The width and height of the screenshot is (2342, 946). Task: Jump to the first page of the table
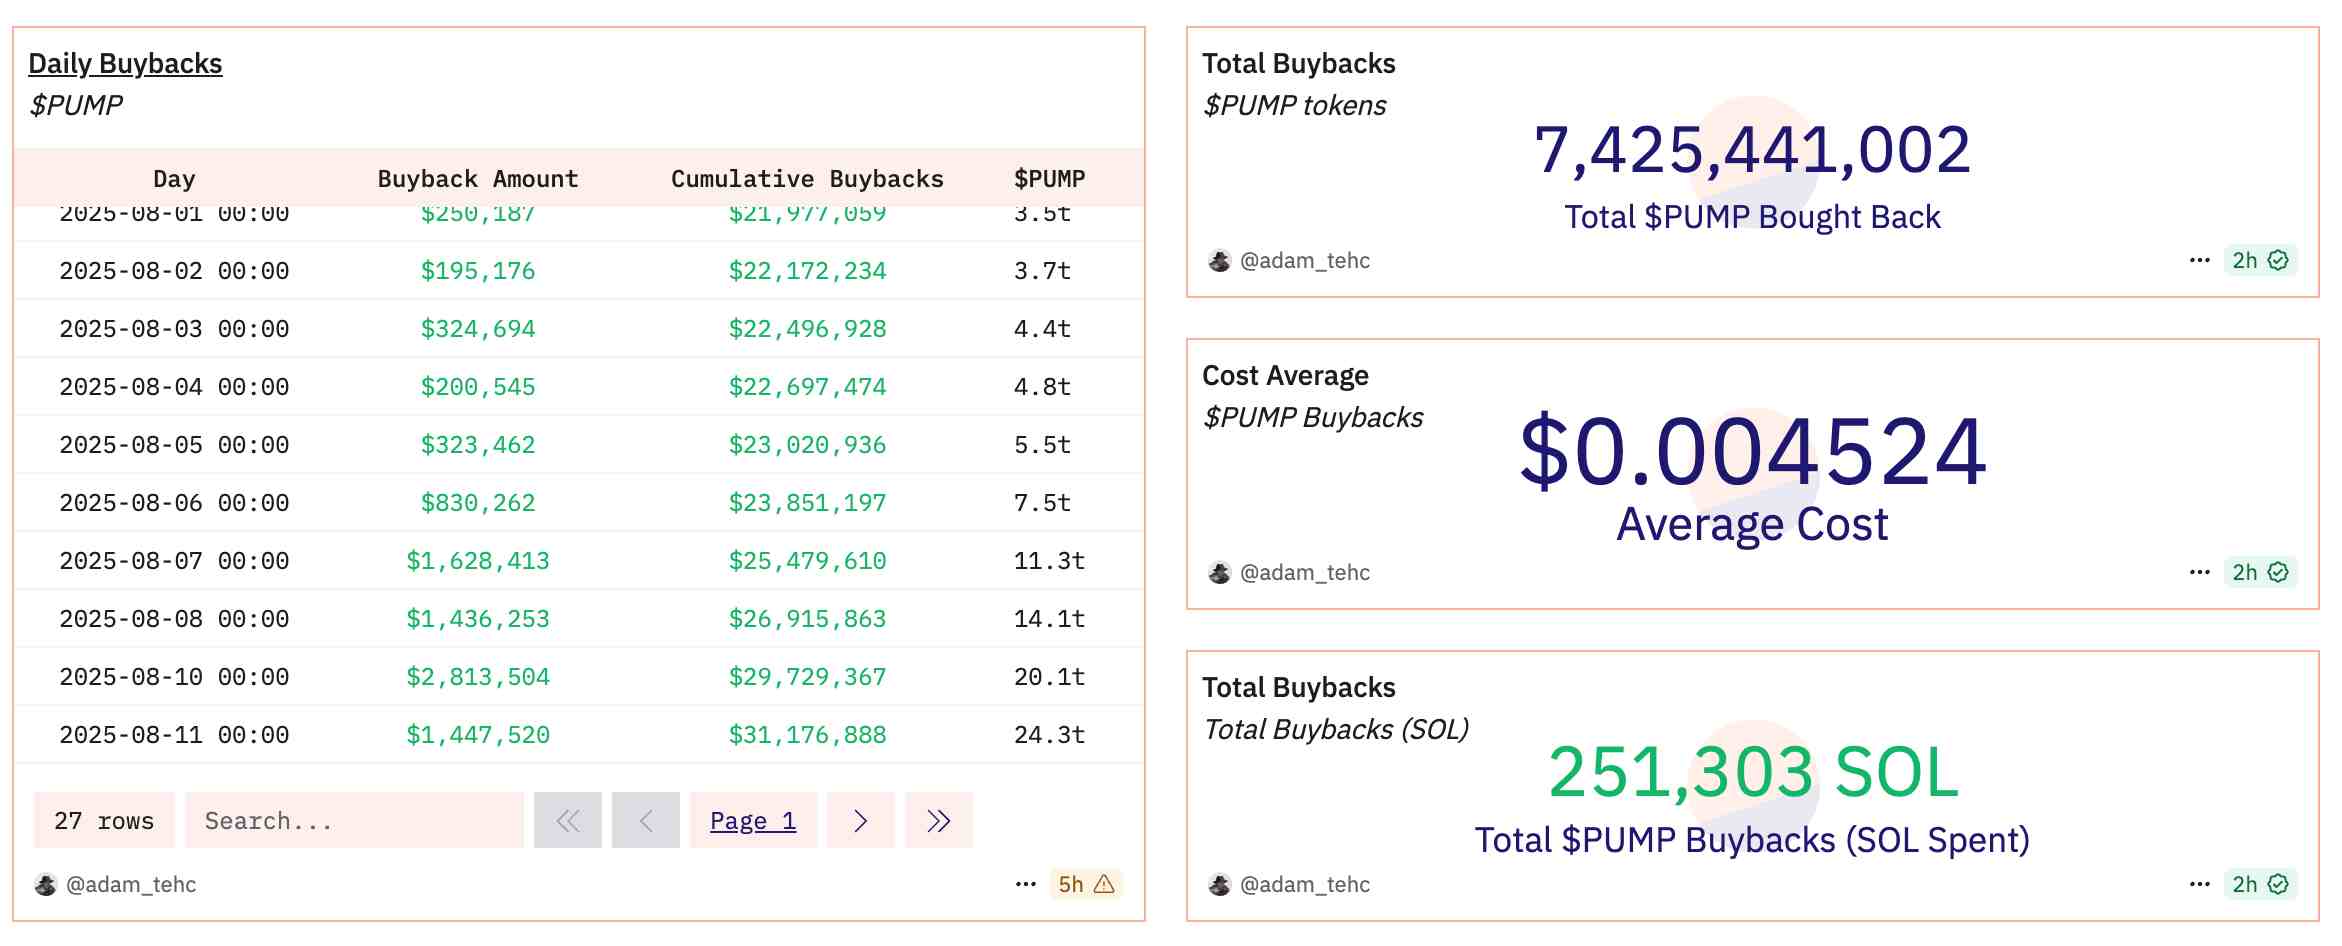click(568, 820)
